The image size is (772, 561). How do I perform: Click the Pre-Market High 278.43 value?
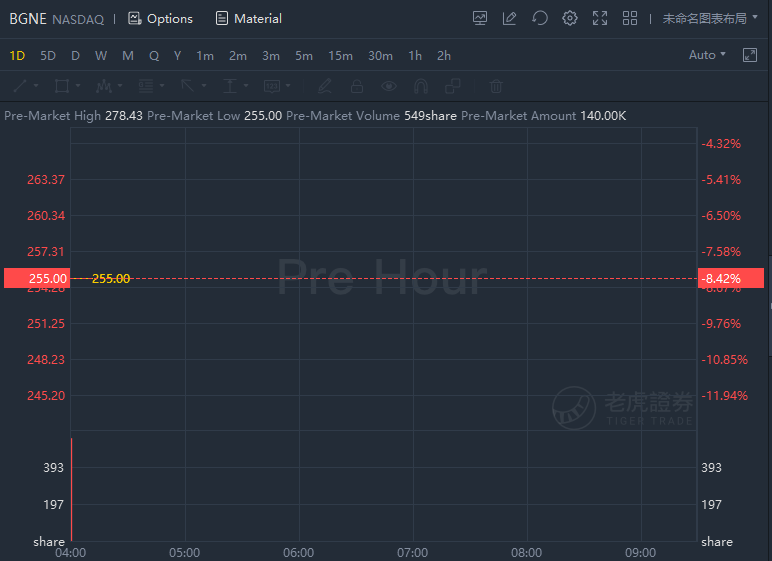tap(124, 116)
